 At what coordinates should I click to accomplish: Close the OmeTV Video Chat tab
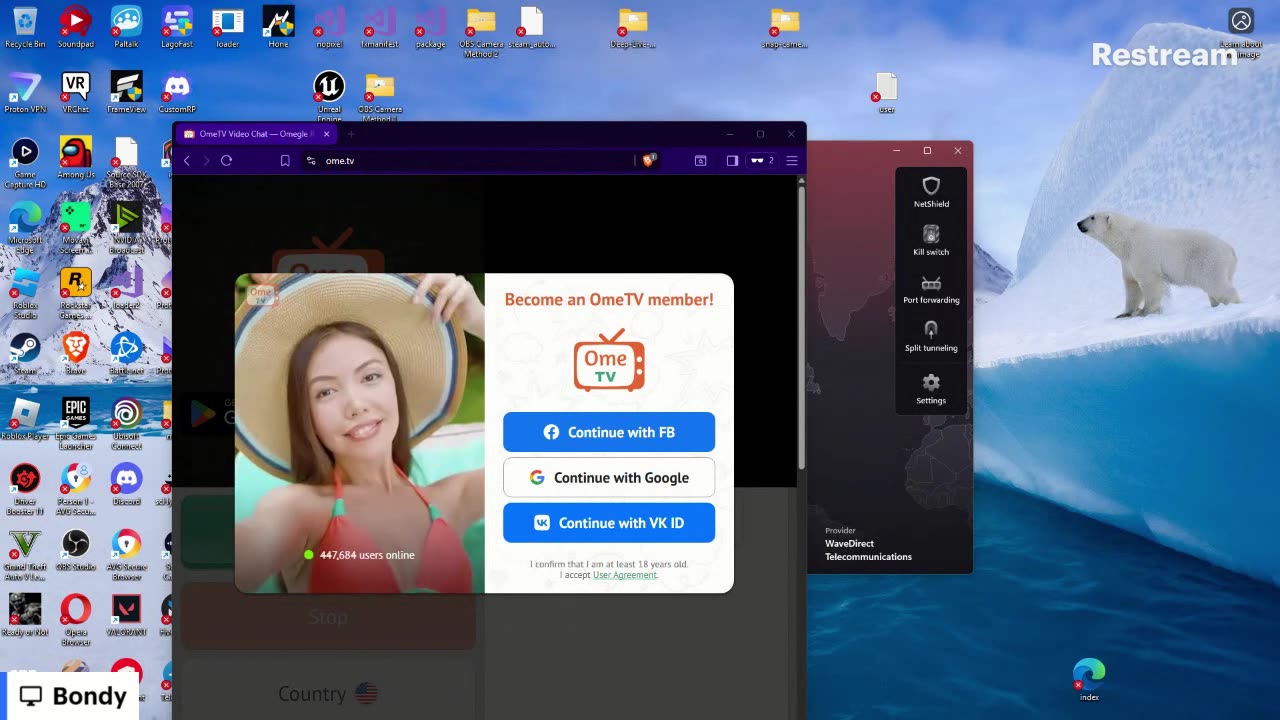pyautogui.click(x=326, y=134)
